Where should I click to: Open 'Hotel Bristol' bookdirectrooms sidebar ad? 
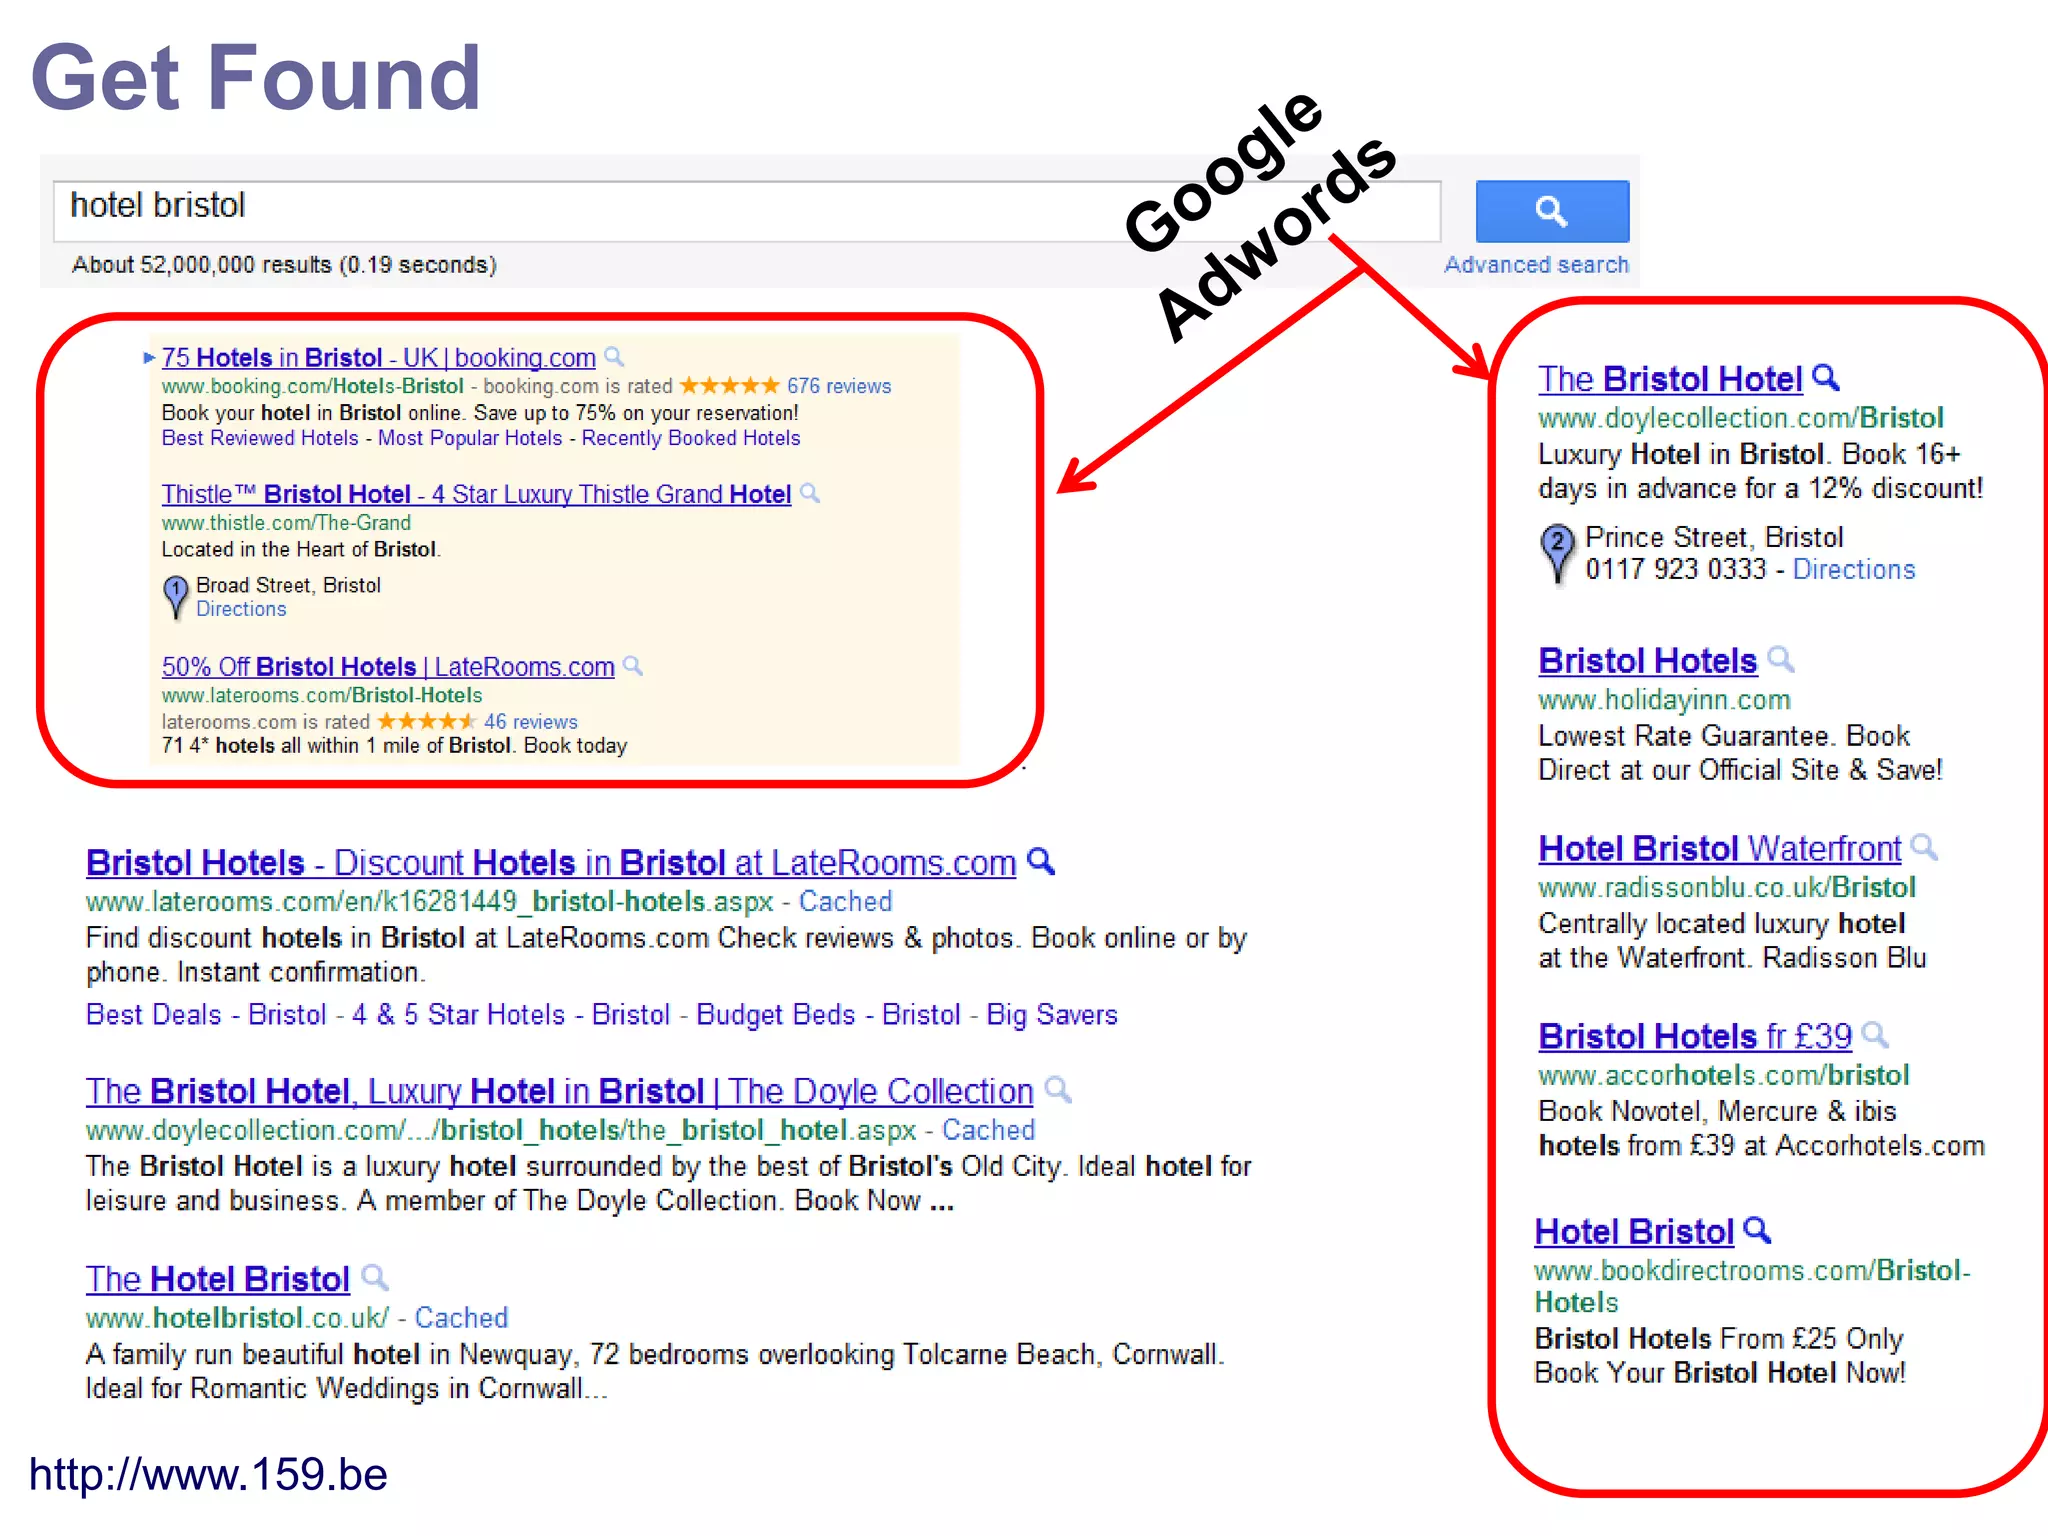(x=1634, y=1232)
